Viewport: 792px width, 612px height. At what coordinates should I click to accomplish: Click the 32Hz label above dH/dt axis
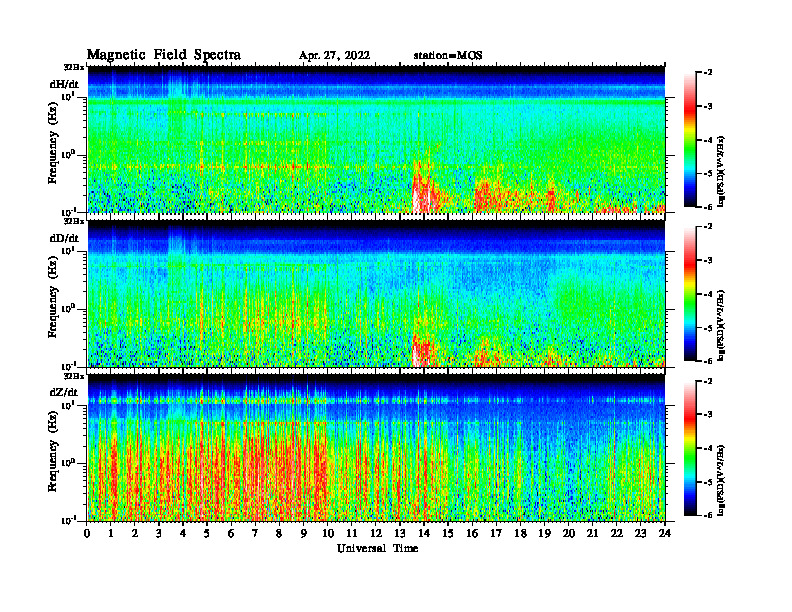[74, 67]
